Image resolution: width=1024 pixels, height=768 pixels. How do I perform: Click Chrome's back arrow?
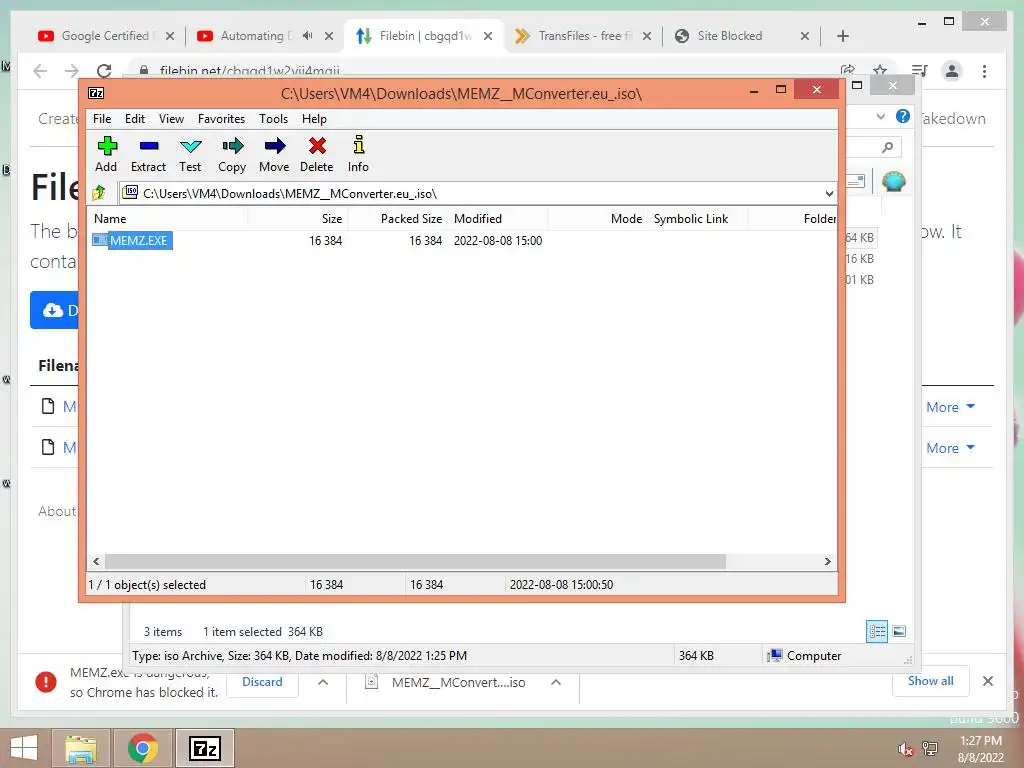point(40,71)
